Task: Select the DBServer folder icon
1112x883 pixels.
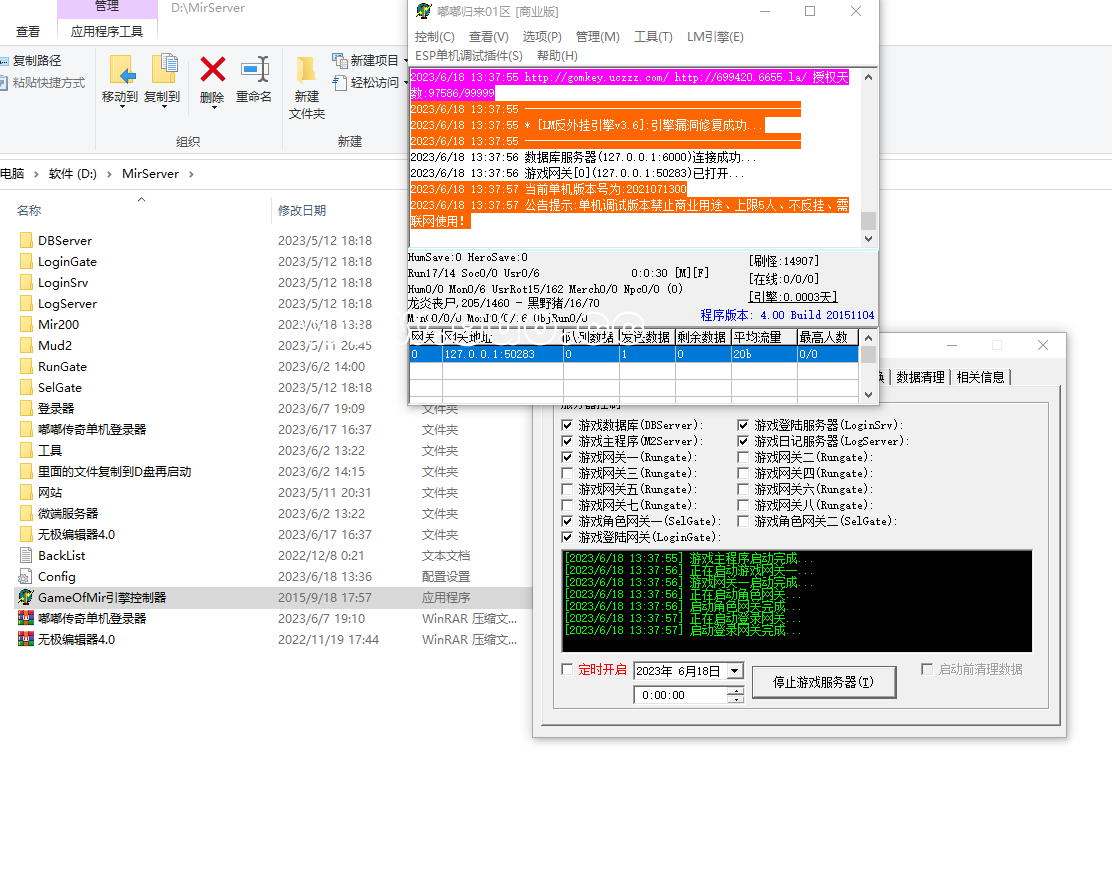Action: point(26,240)
